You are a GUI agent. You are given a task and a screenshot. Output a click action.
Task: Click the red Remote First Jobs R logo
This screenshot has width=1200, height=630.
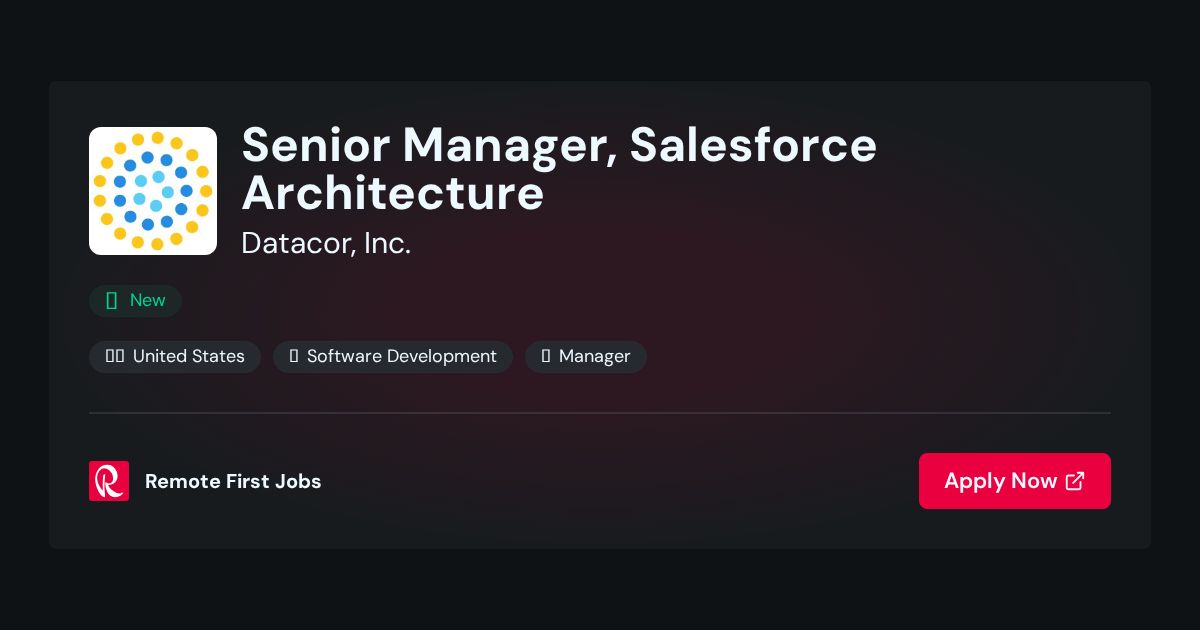[109, 481]
